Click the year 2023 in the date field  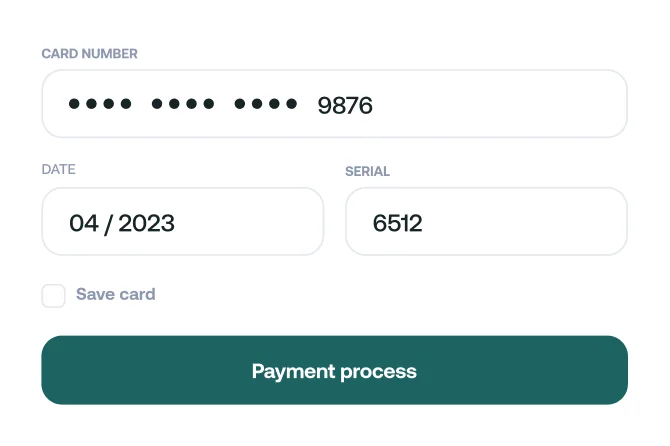[x=146, y=223]
